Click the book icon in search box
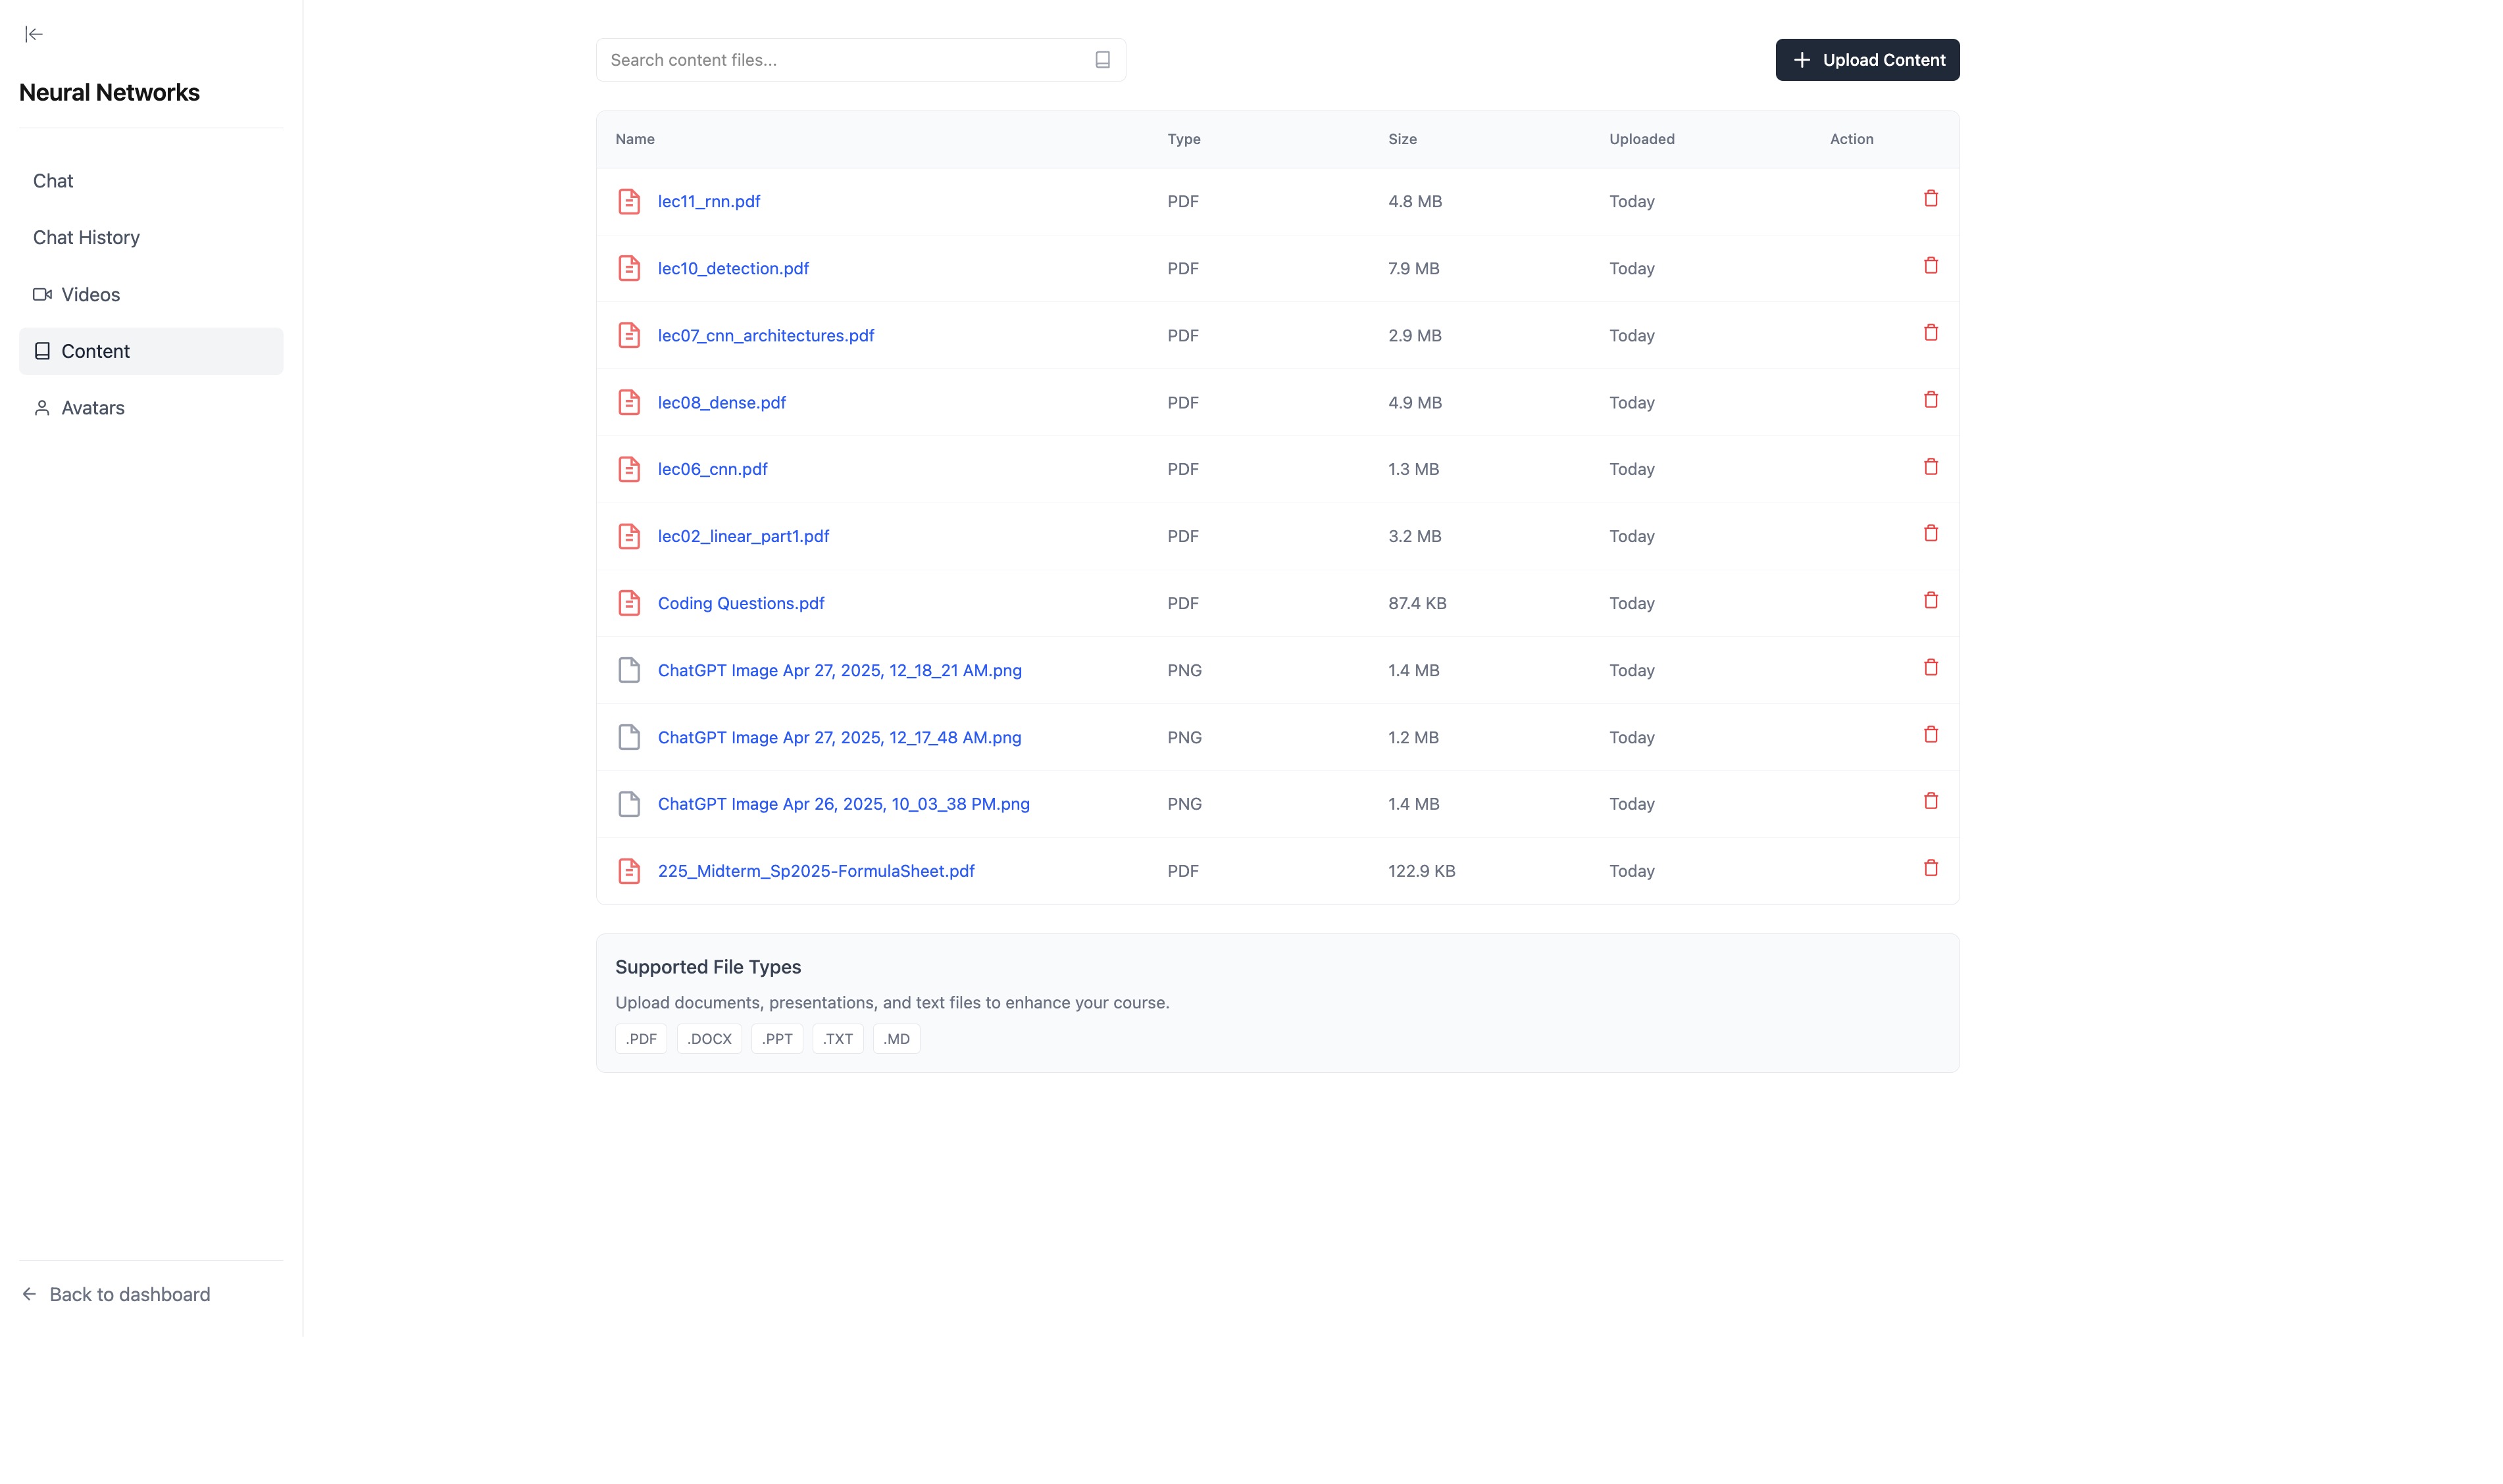 click(x=1102, y=60)
